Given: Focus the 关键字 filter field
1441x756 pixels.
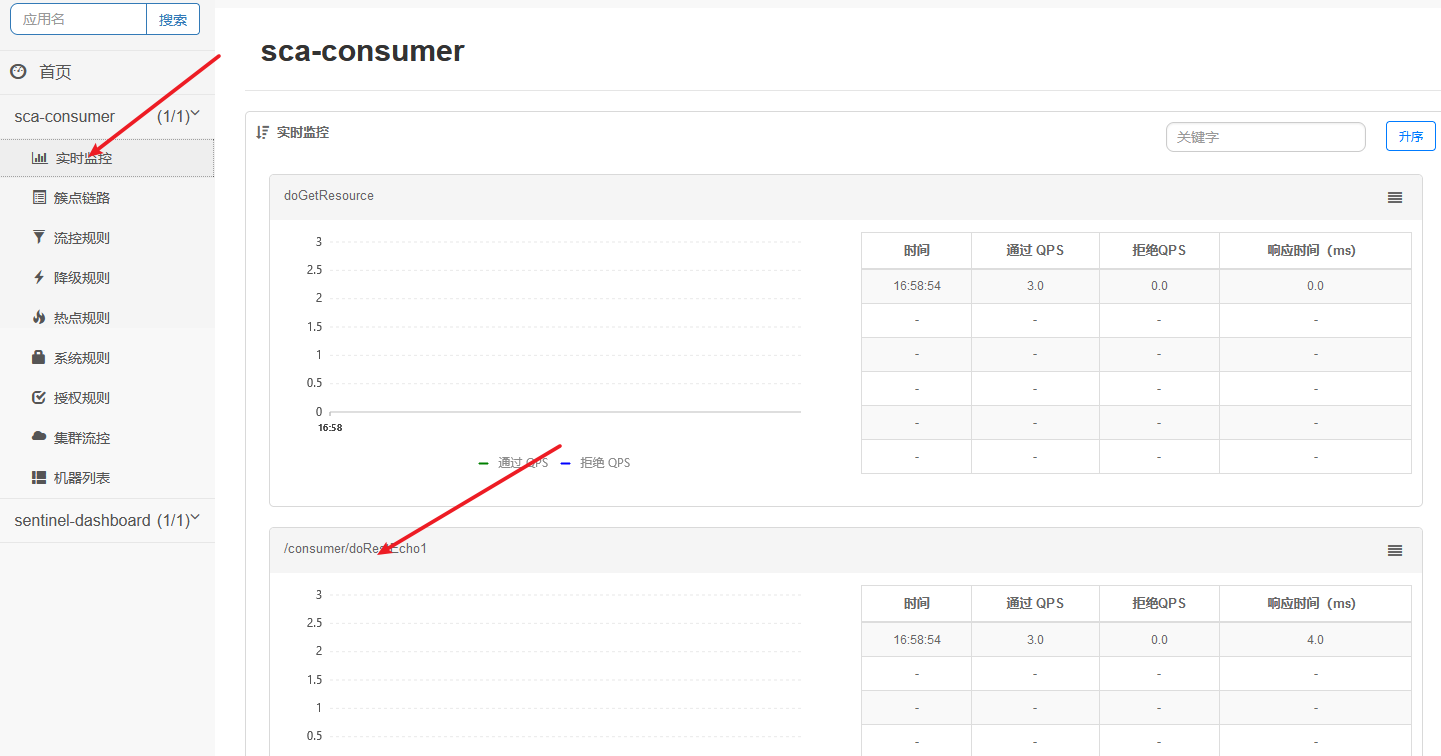Looking at the screenshot, I should click(1266, 137).
